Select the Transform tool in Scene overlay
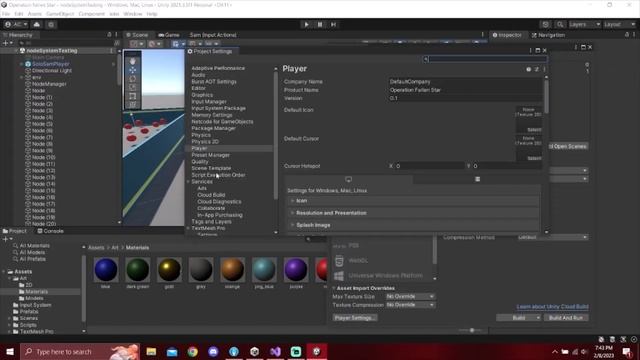Image resolution: width=640 pixels, height=360 pixels. point(133,105)
